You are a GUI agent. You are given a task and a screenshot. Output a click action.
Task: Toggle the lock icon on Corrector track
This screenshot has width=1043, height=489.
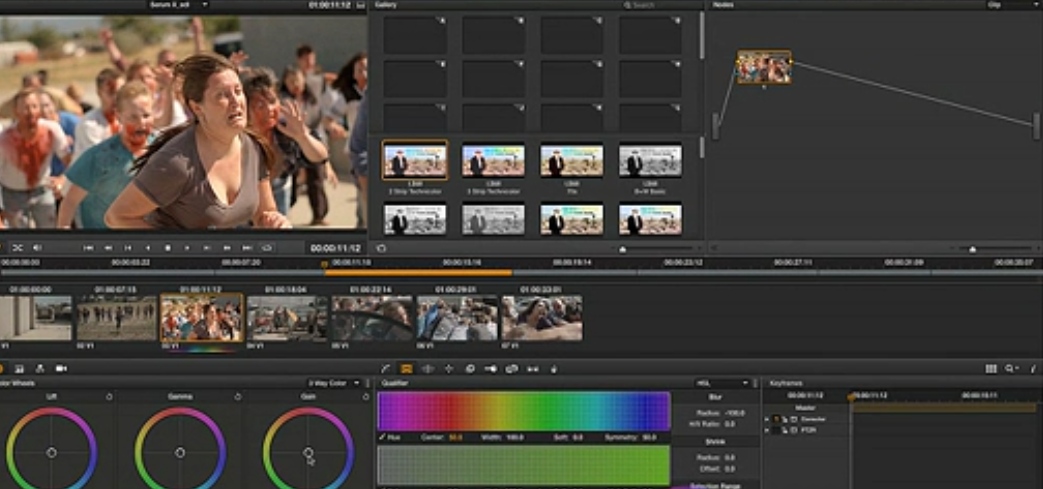[786, 419]
